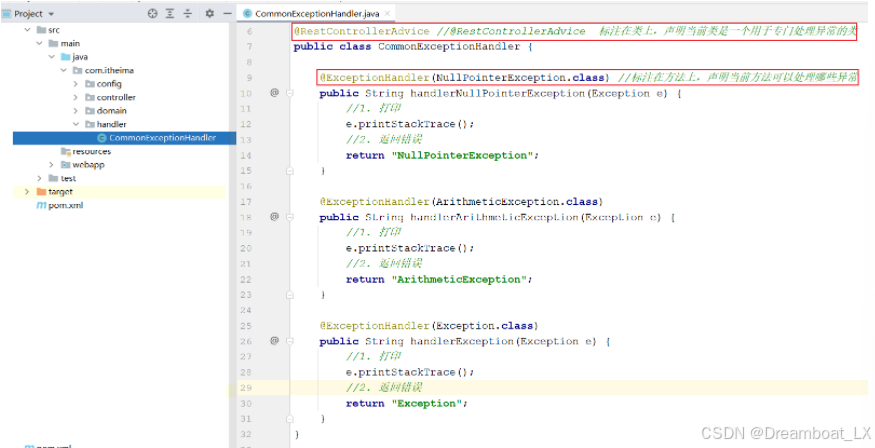
Task: Click gutter icon on line 10
Action: coord(274,93)
